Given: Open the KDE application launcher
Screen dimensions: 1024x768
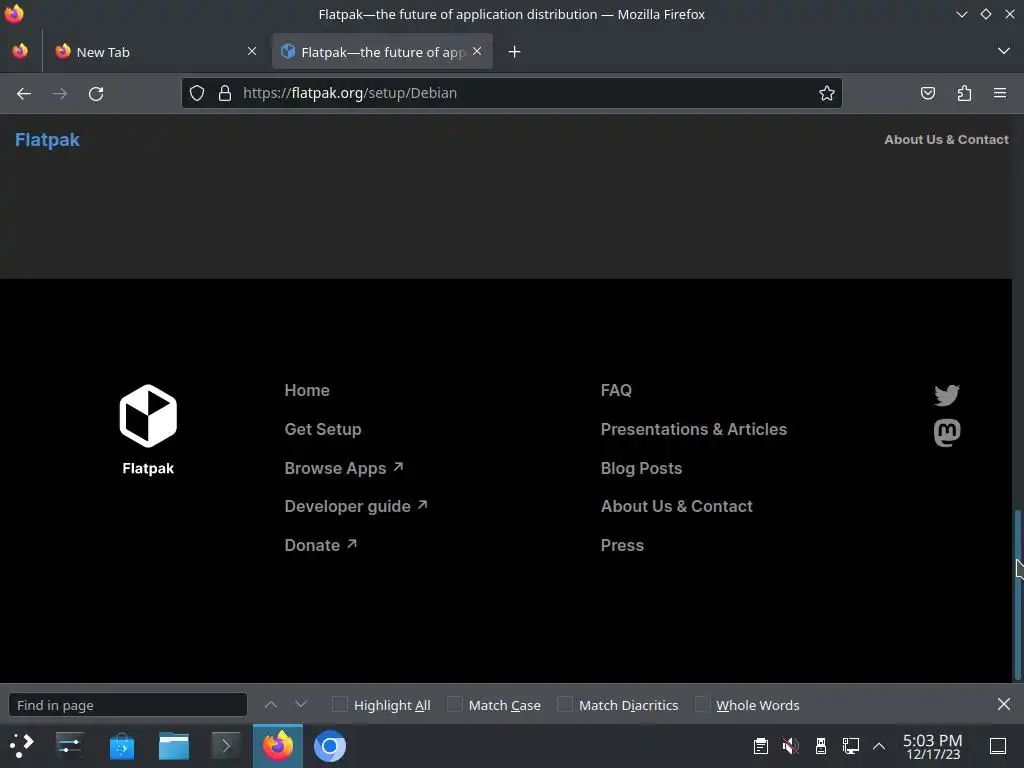Looking at the screenshot, I should pyautogui.click(x=20, y=745).
